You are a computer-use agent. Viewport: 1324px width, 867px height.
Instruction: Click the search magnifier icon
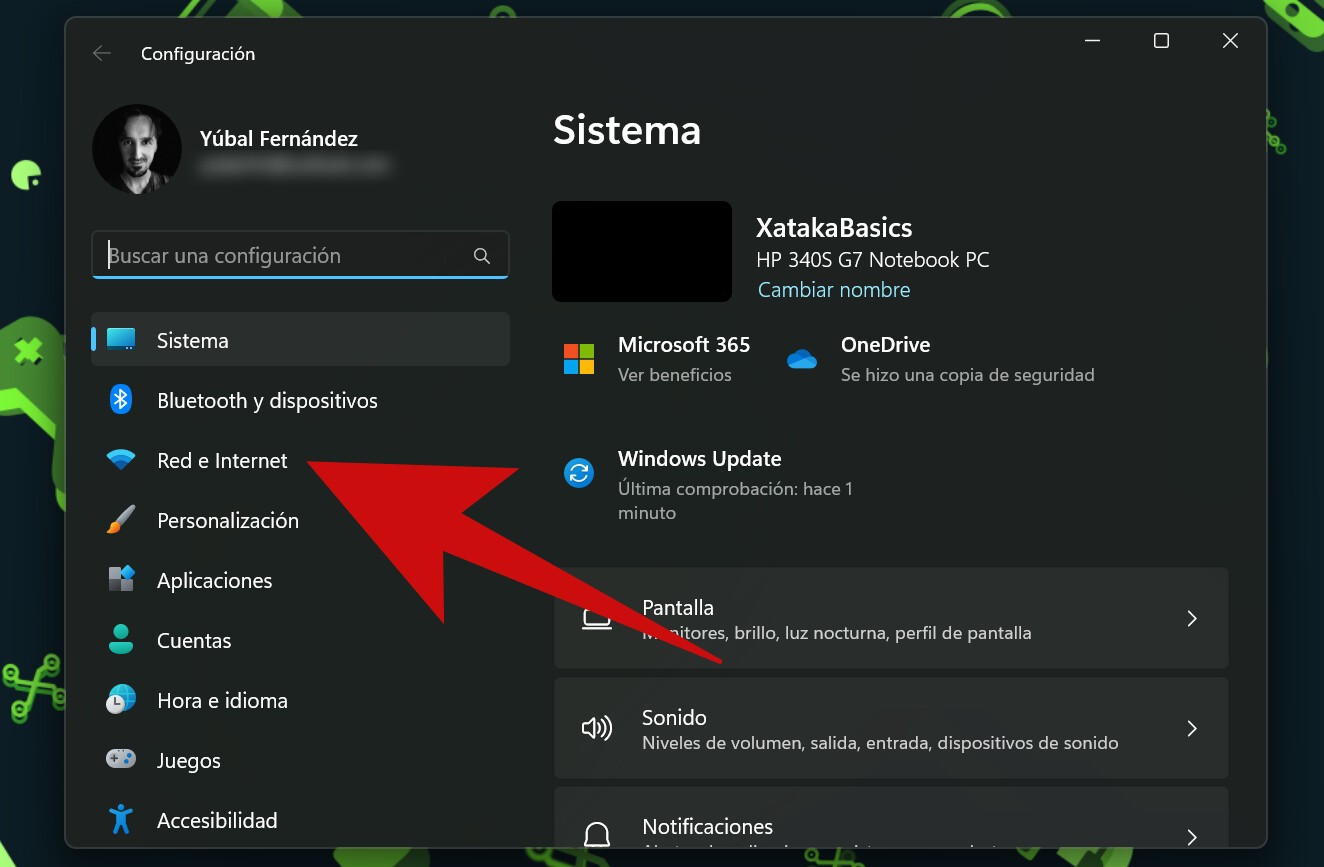tap(482, 256)
